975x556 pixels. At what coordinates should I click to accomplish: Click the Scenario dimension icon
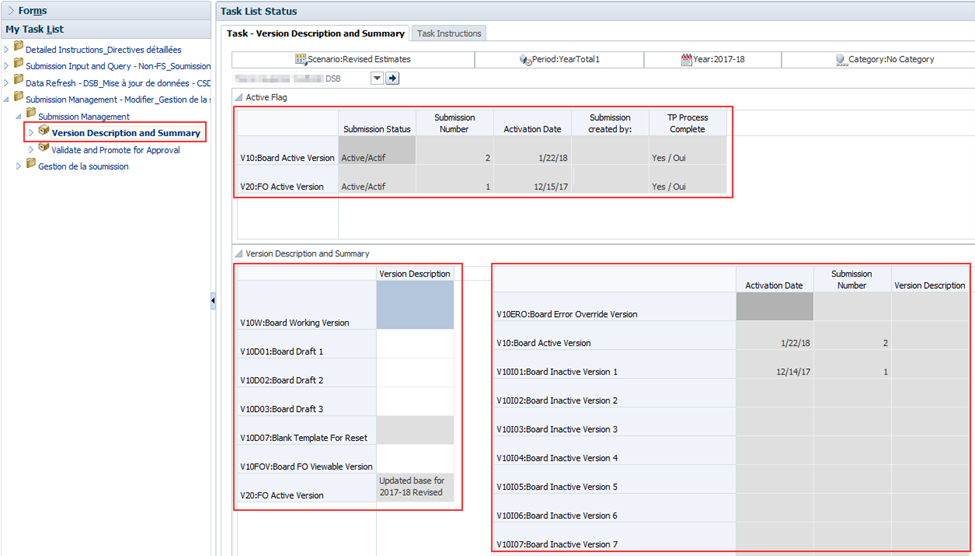(x=300, y=60)
